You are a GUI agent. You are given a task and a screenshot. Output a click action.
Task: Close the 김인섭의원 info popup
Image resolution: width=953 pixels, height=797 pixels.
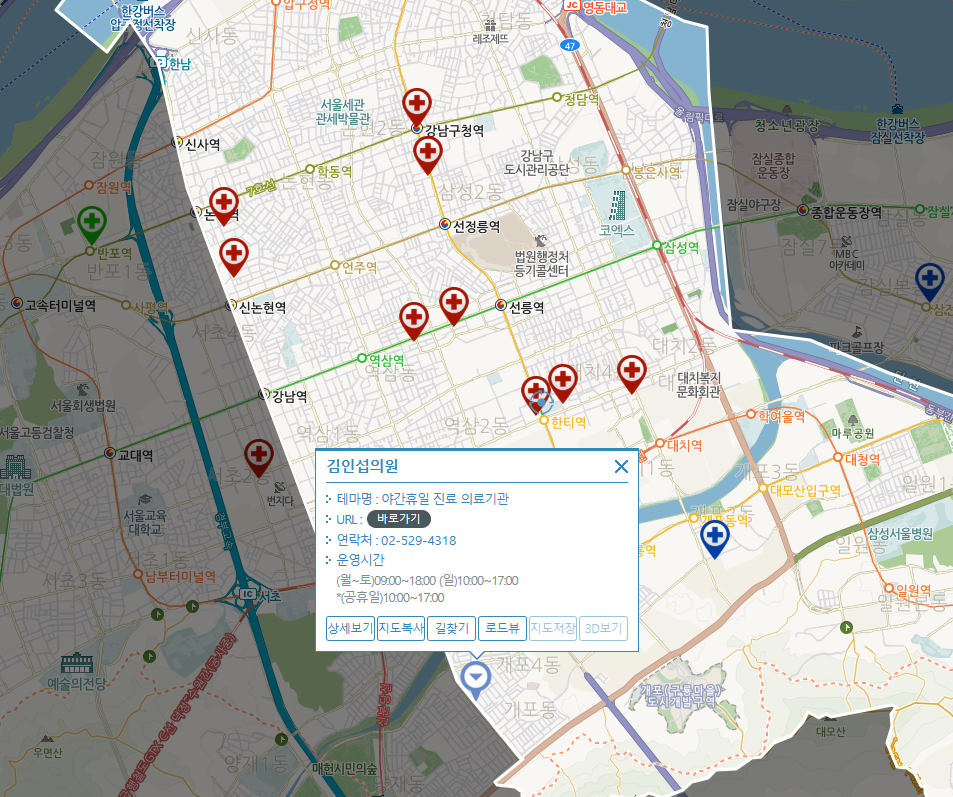pos(621,466)
